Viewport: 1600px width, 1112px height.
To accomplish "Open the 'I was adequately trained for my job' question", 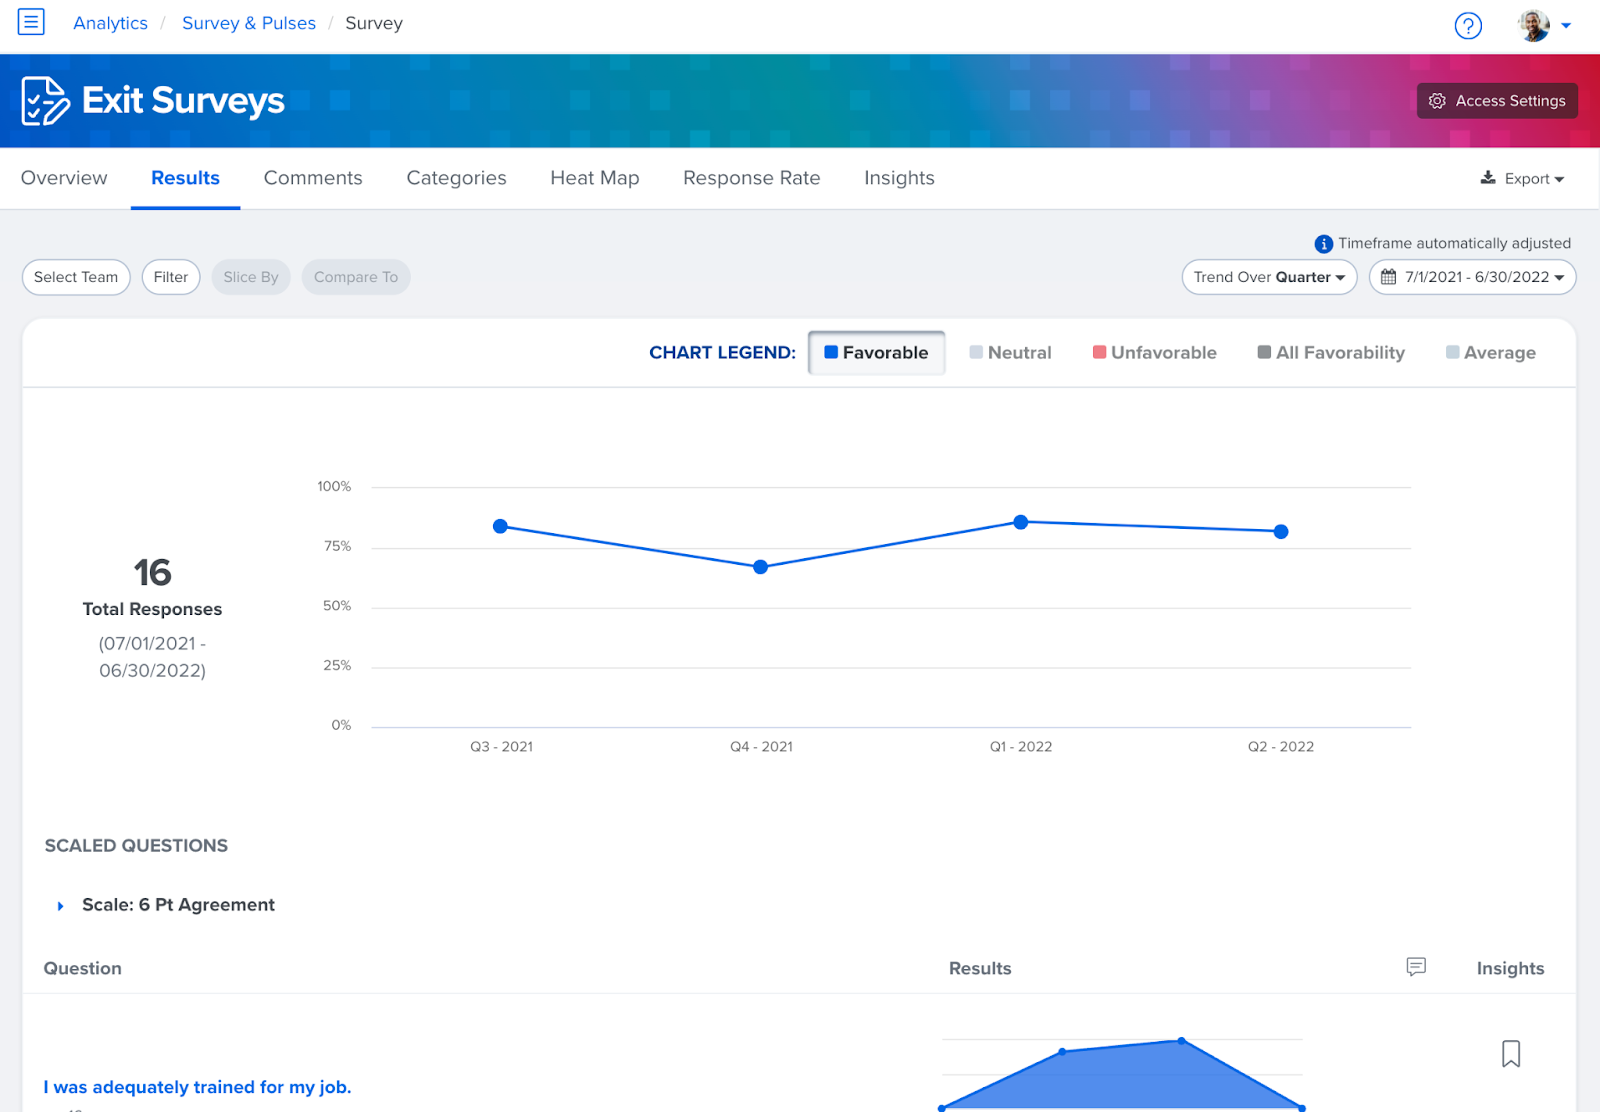I will tap(197, 1087).
